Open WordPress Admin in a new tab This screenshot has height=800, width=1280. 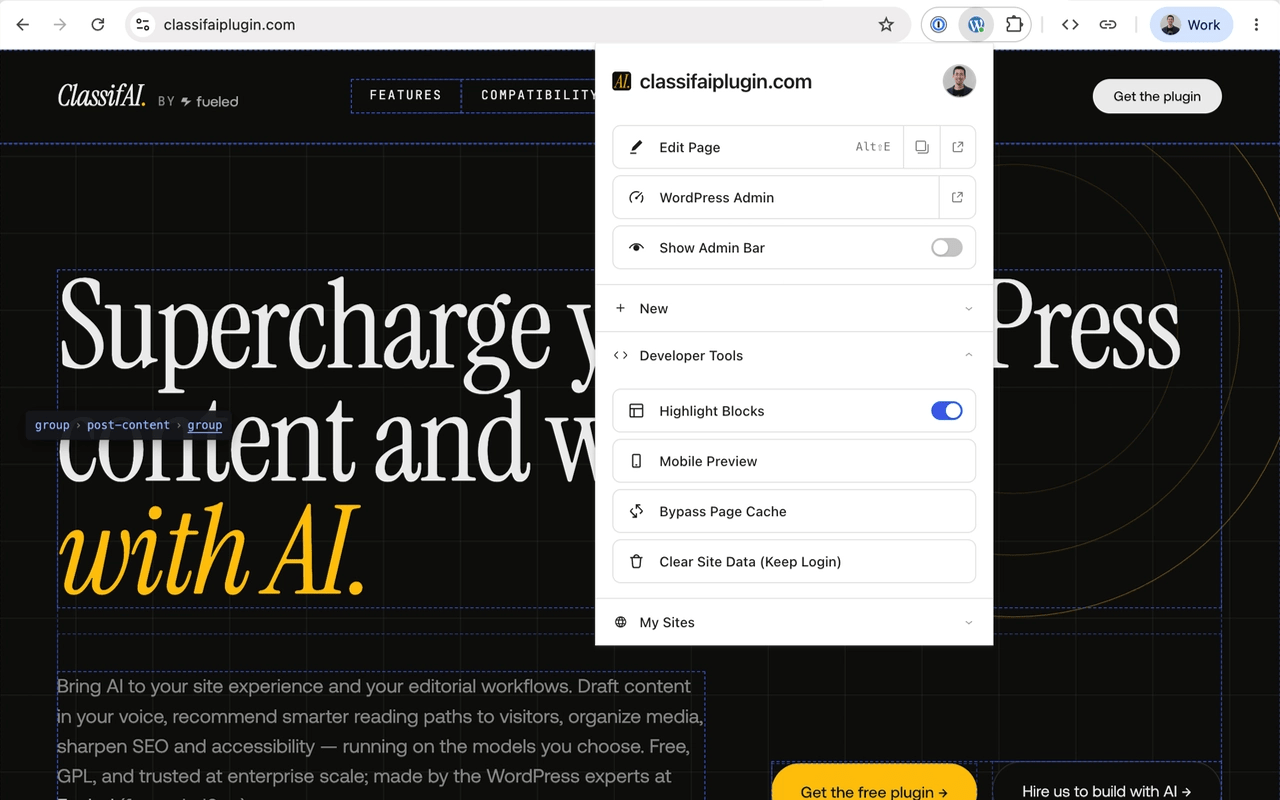coord(957,197)
